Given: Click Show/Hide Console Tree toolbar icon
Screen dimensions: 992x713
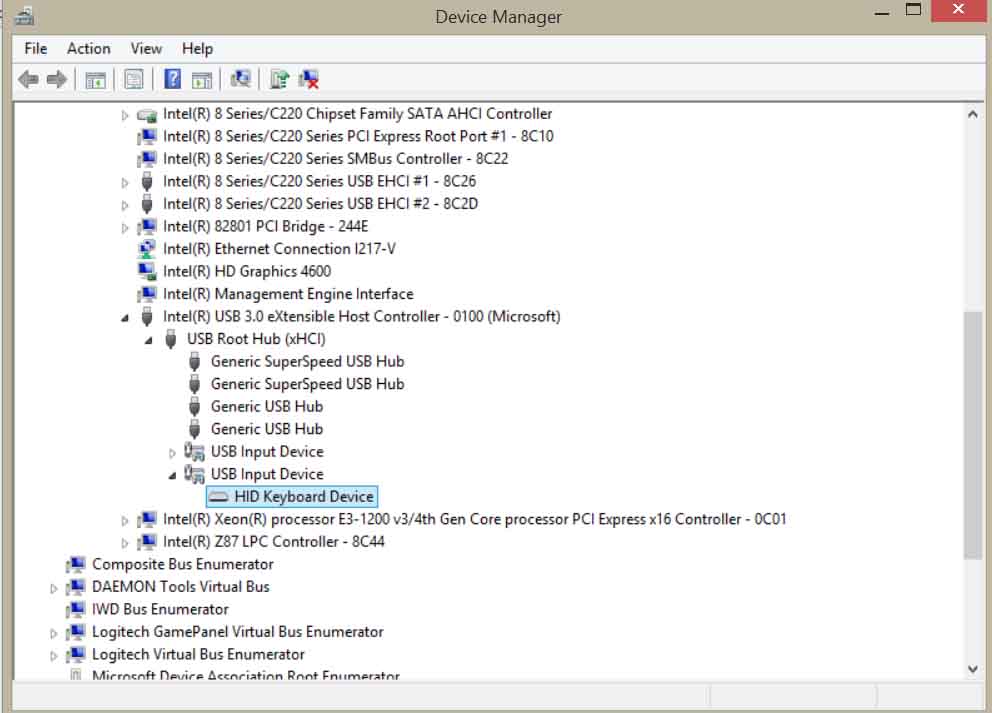Looking at the screenshot, I should click(x=96, y=80).
